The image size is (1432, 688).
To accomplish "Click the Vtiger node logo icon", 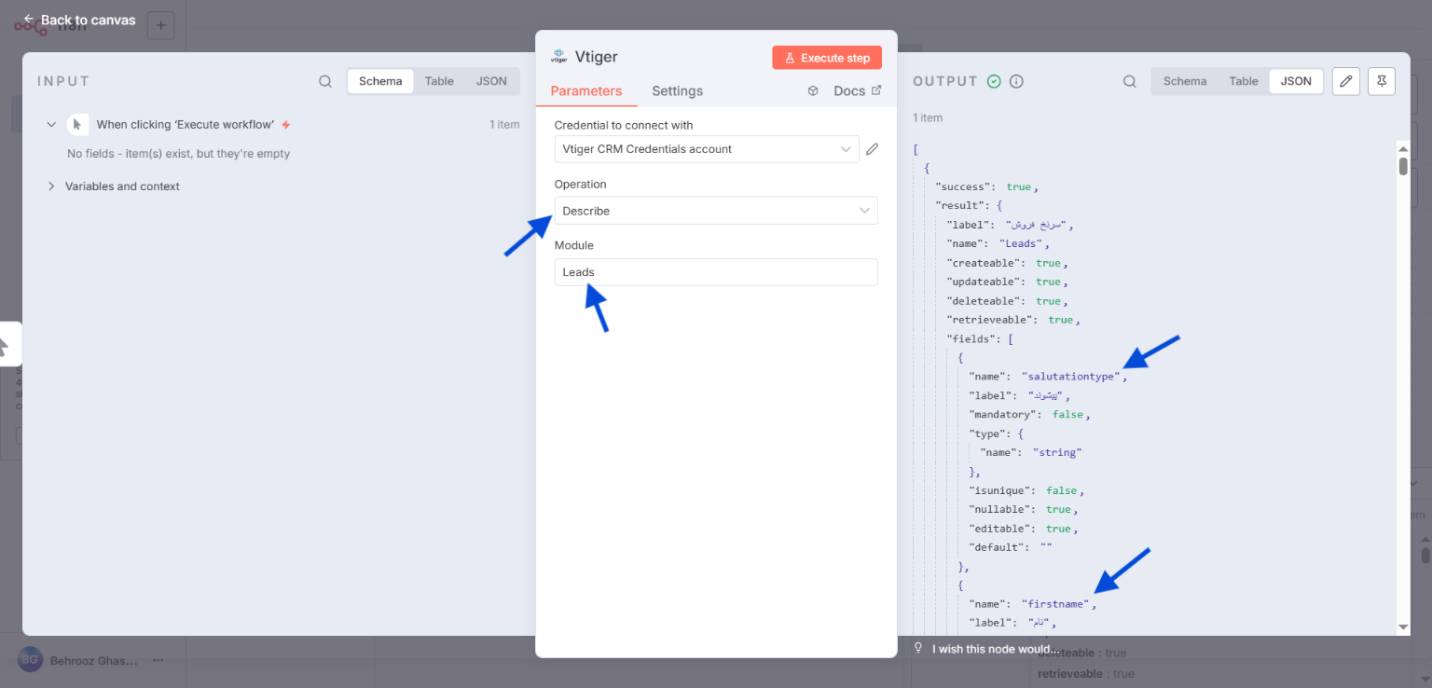I will coord(558,57).
